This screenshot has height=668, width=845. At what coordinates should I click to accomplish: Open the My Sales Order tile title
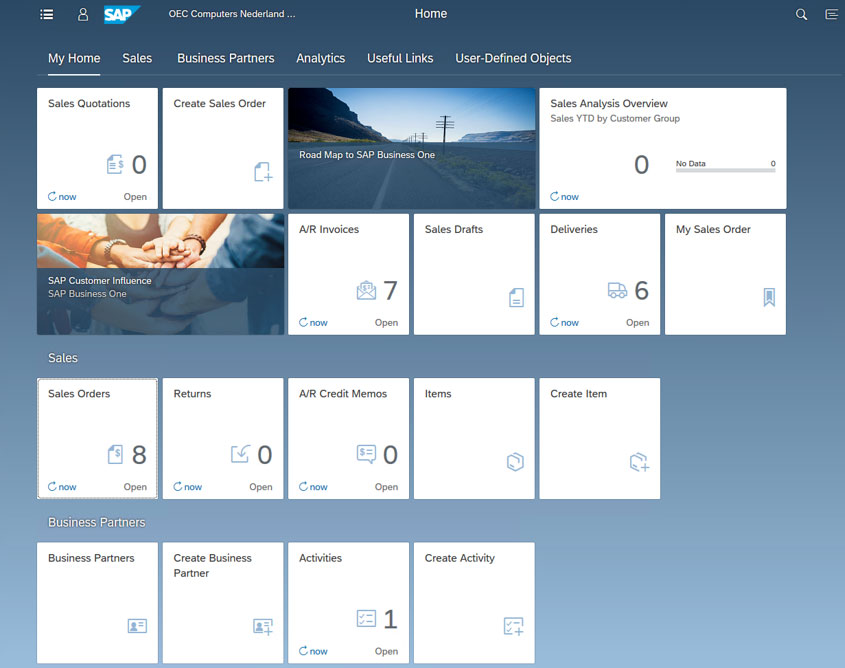(713, 229)
